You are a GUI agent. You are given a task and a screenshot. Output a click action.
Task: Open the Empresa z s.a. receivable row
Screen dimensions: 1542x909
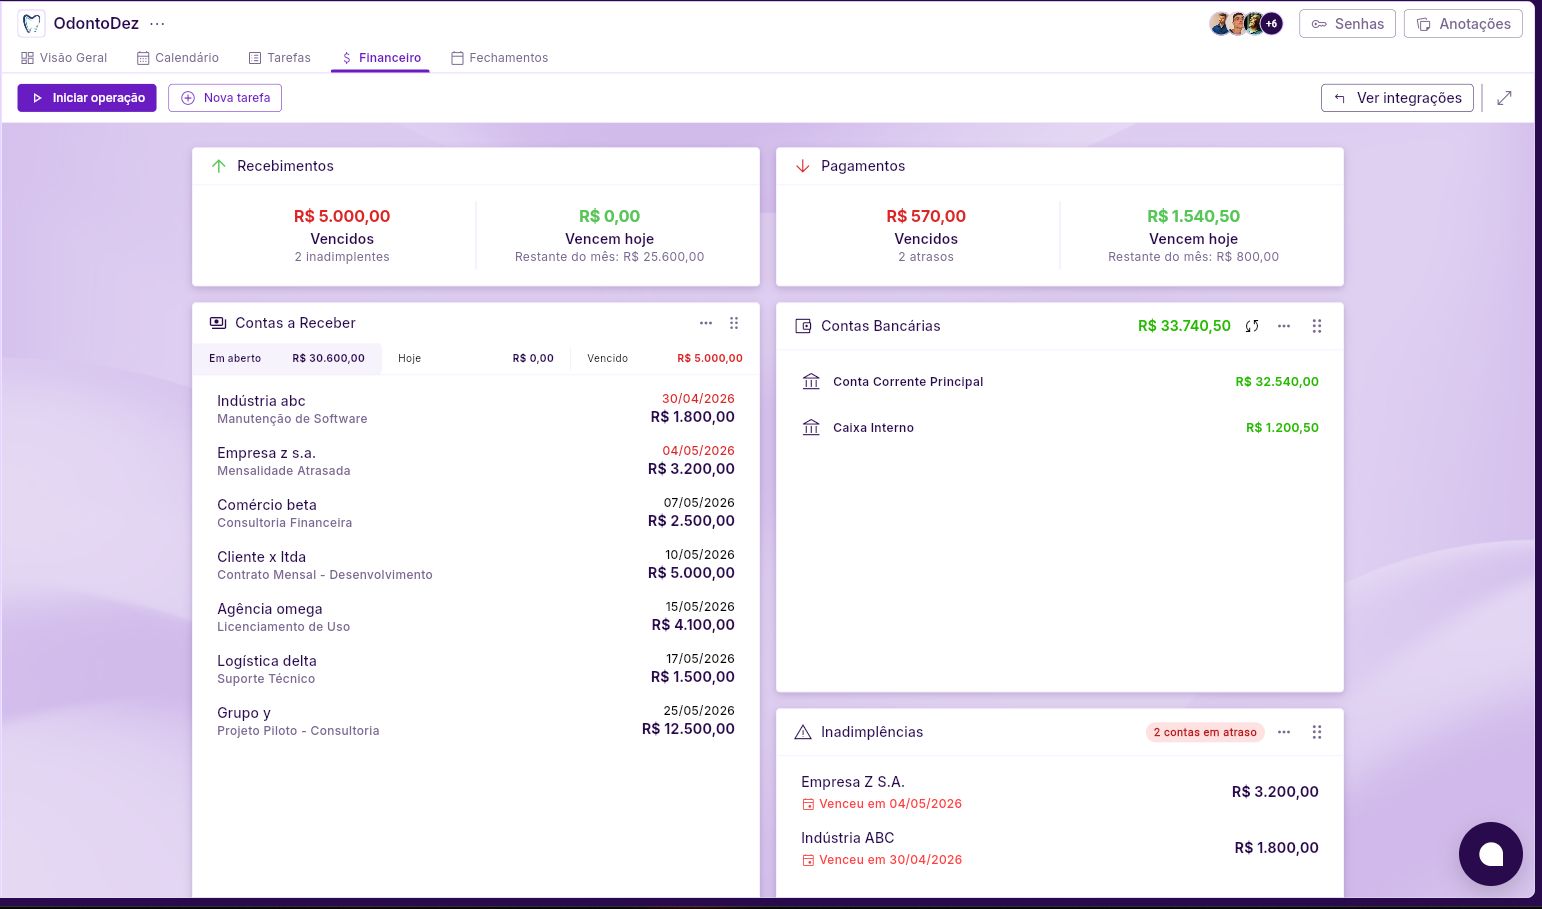[x=476, y=461]
